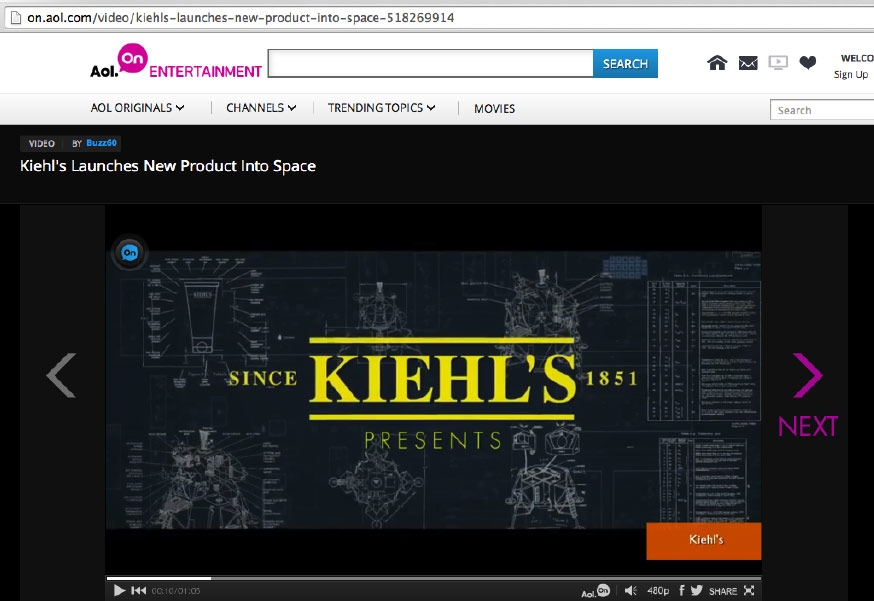Play the video
874x601 pixels.
pyautogui.click(x=119, y=590)
